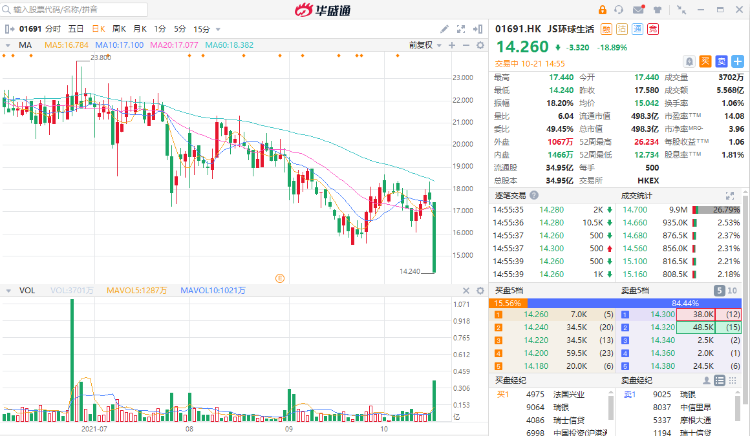Click the orange lock icon in title bar
Viewport: 750px width, 436px height.
point(602,10)
